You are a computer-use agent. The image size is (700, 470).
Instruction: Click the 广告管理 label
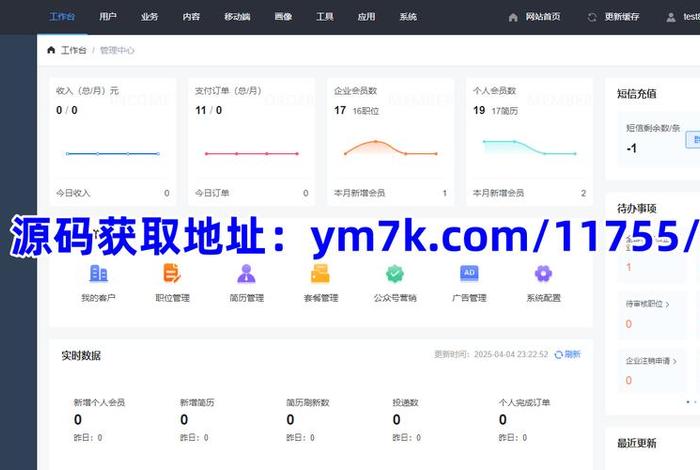(469, 298)
